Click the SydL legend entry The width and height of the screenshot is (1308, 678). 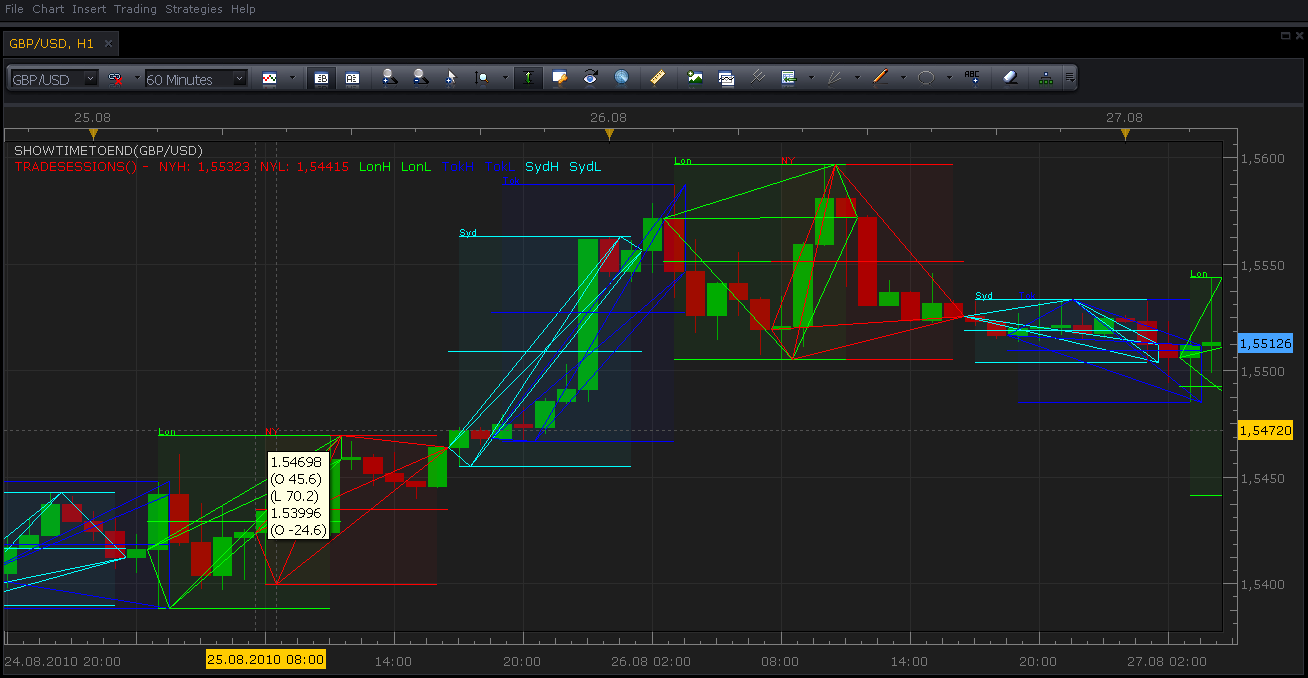[x=586, y=167]
